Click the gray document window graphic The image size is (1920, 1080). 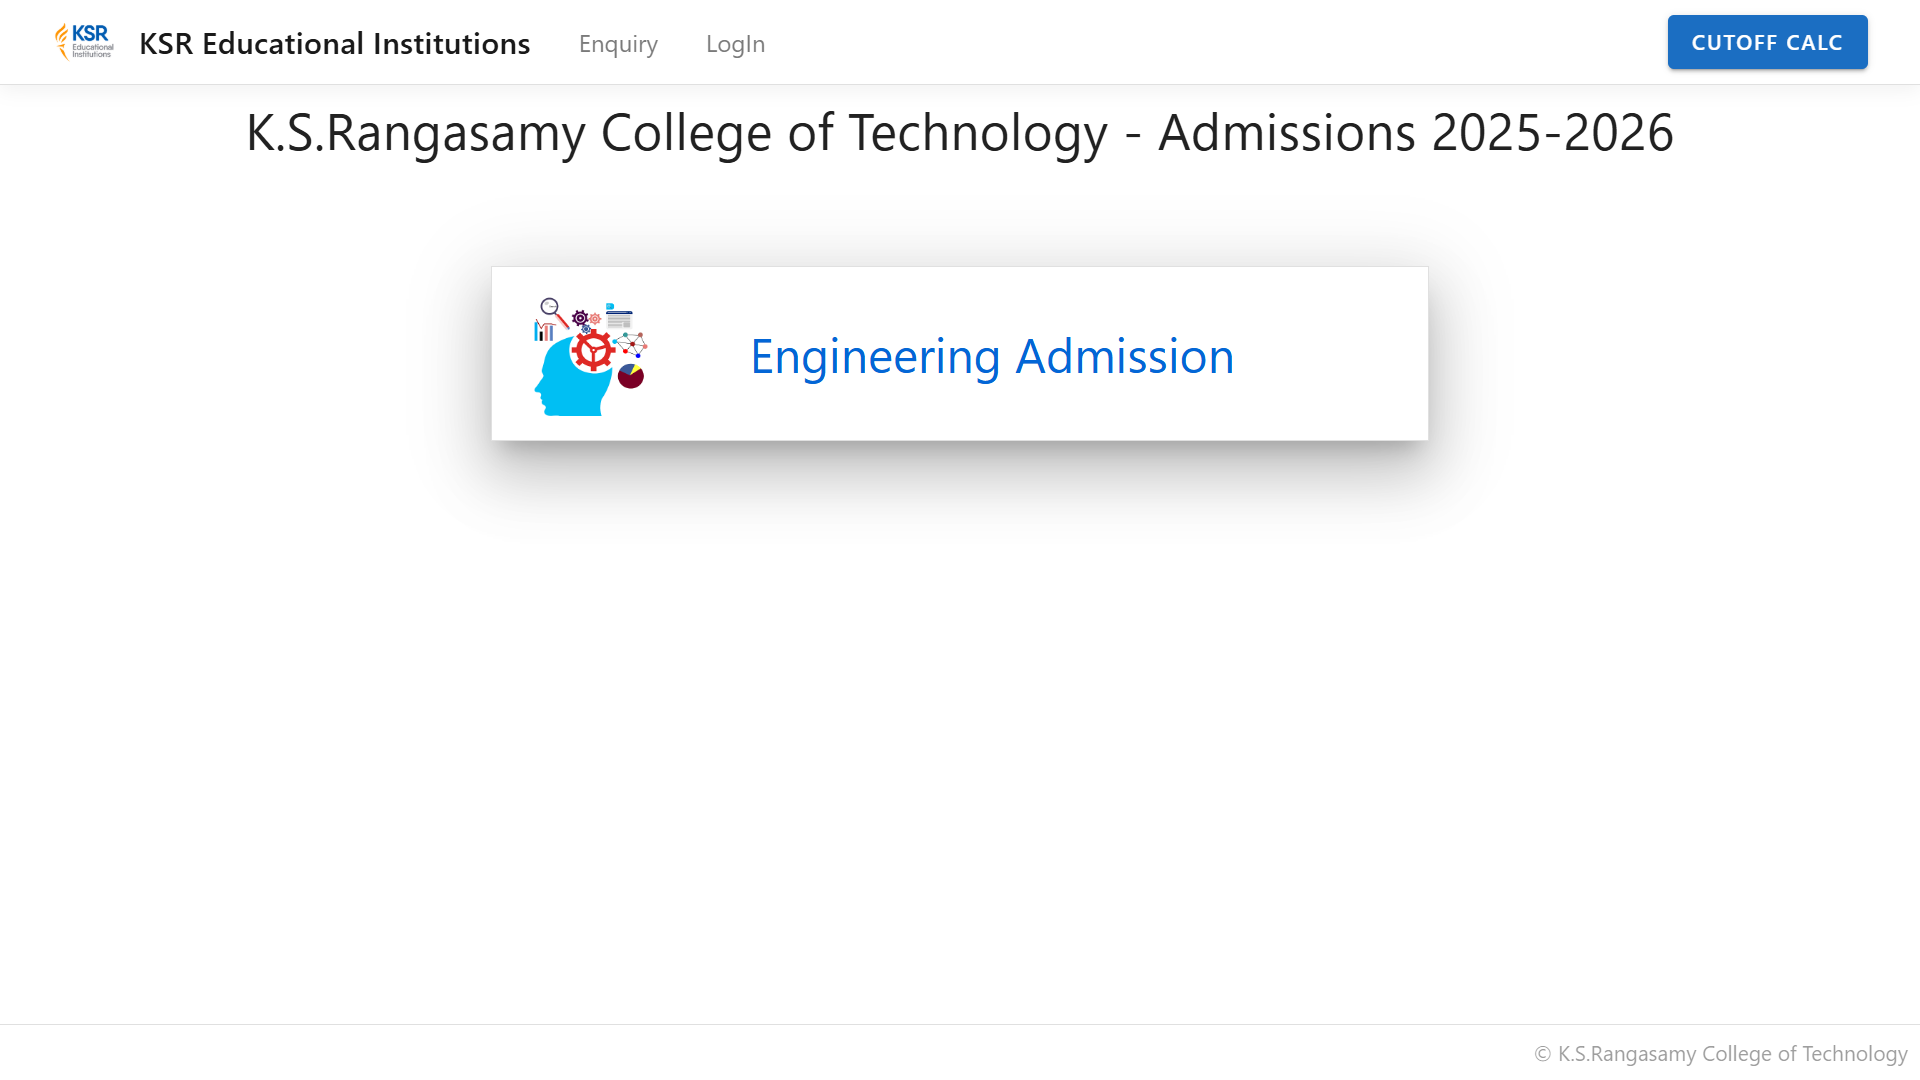pos(619,320)
